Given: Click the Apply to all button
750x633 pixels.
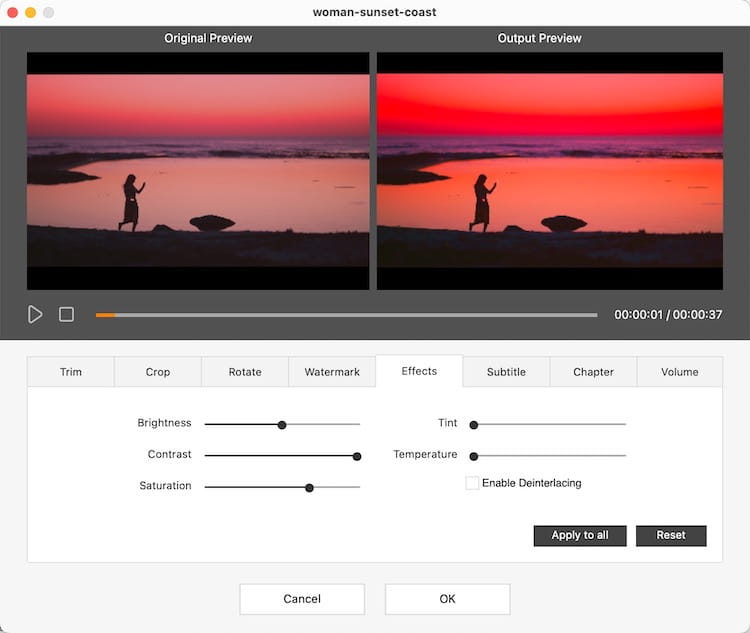Looking at the screenshot, I should 580,535.
